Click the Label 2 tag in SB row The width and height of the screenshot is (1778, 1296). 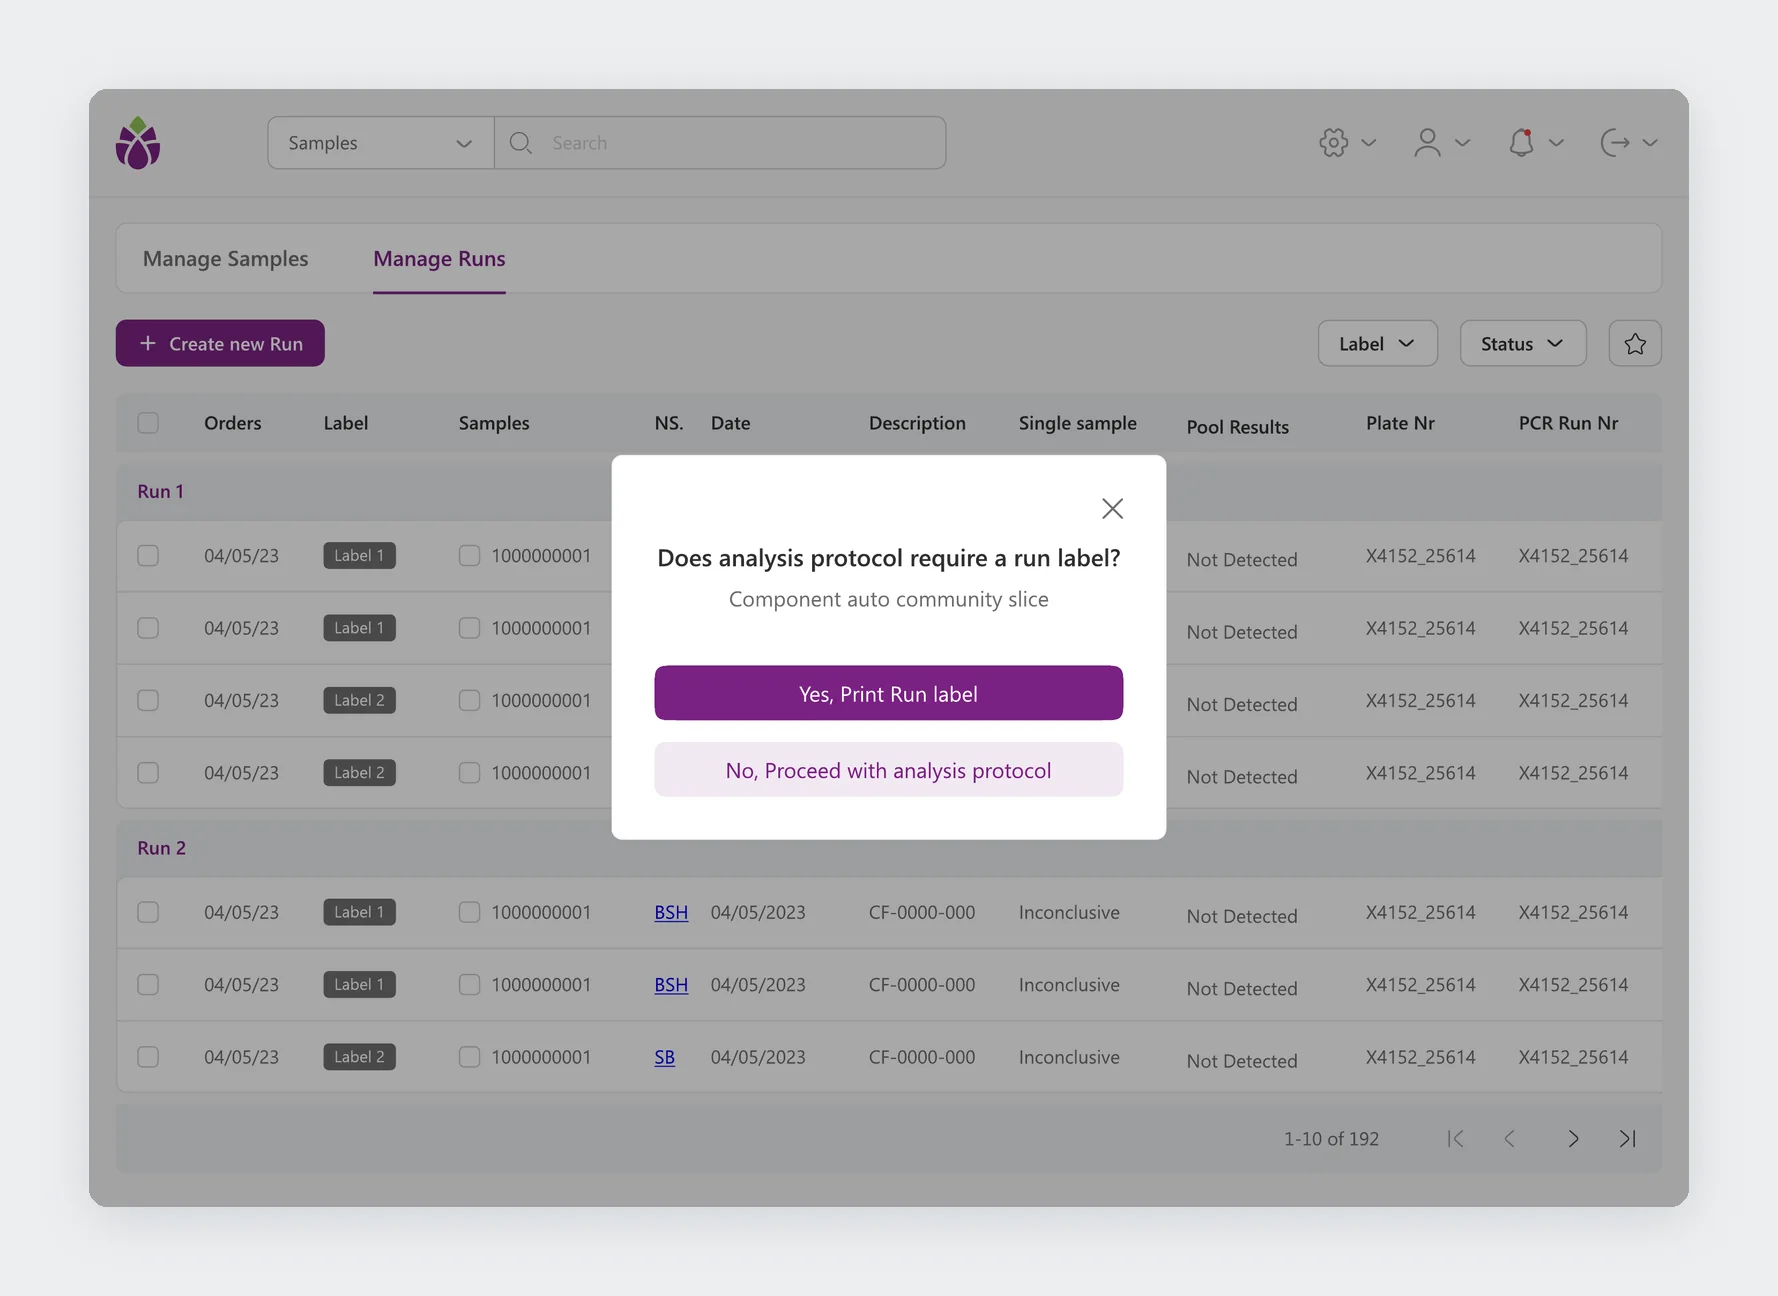click(359, 1057)
